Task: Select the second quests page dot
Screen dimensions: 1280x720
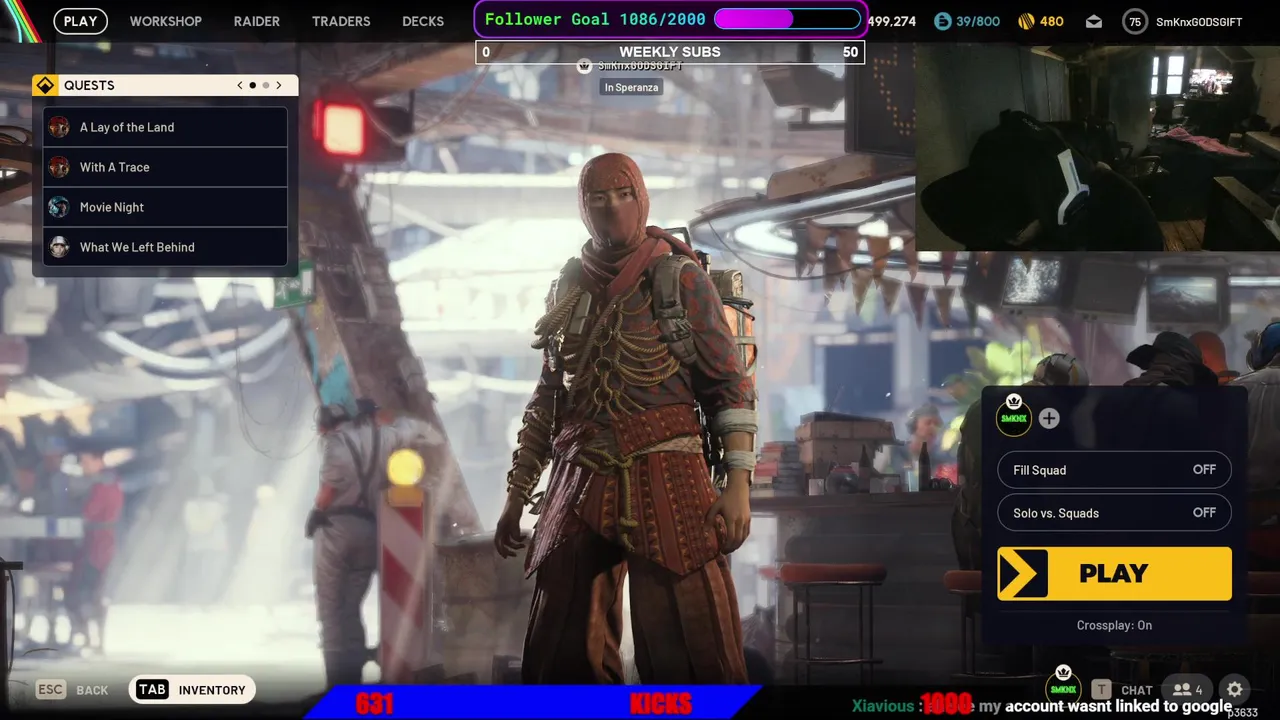Action: click(265, 85)
